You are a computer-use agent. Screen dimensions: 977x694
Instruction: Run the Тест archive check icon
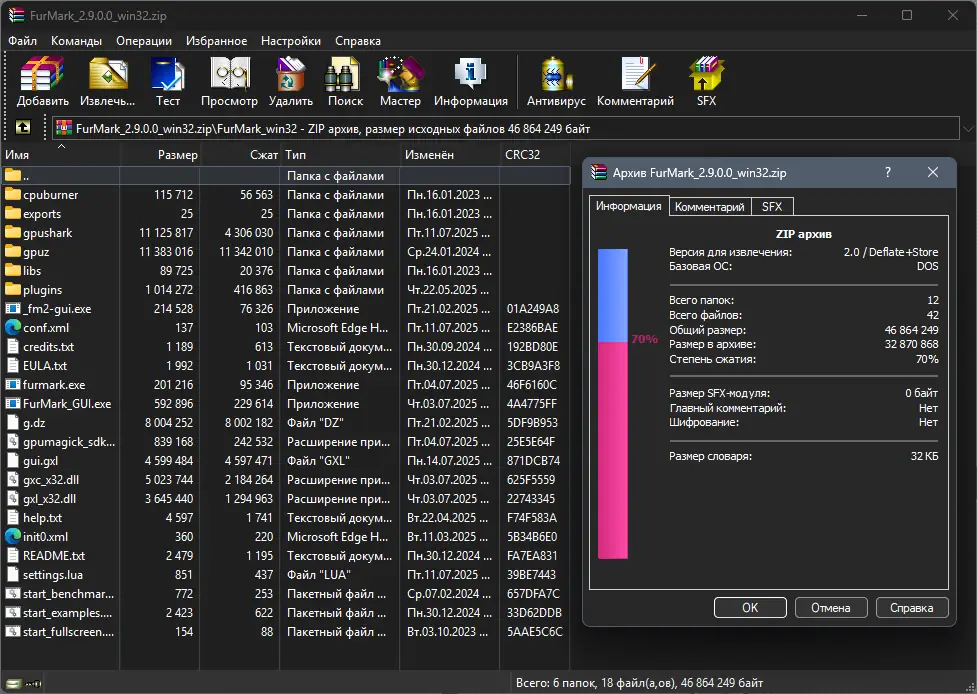pos(168,74)
